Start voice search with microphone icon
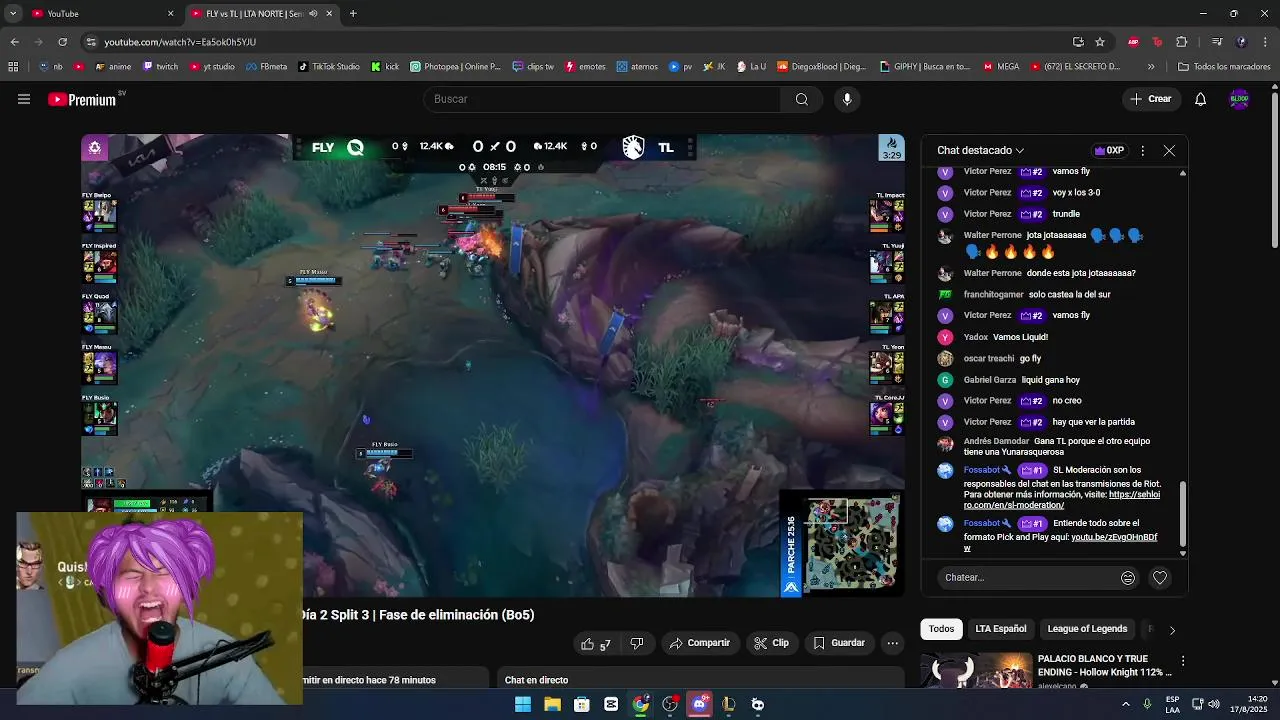Viewport: 1280px width, 720px height. click(847, 99)
